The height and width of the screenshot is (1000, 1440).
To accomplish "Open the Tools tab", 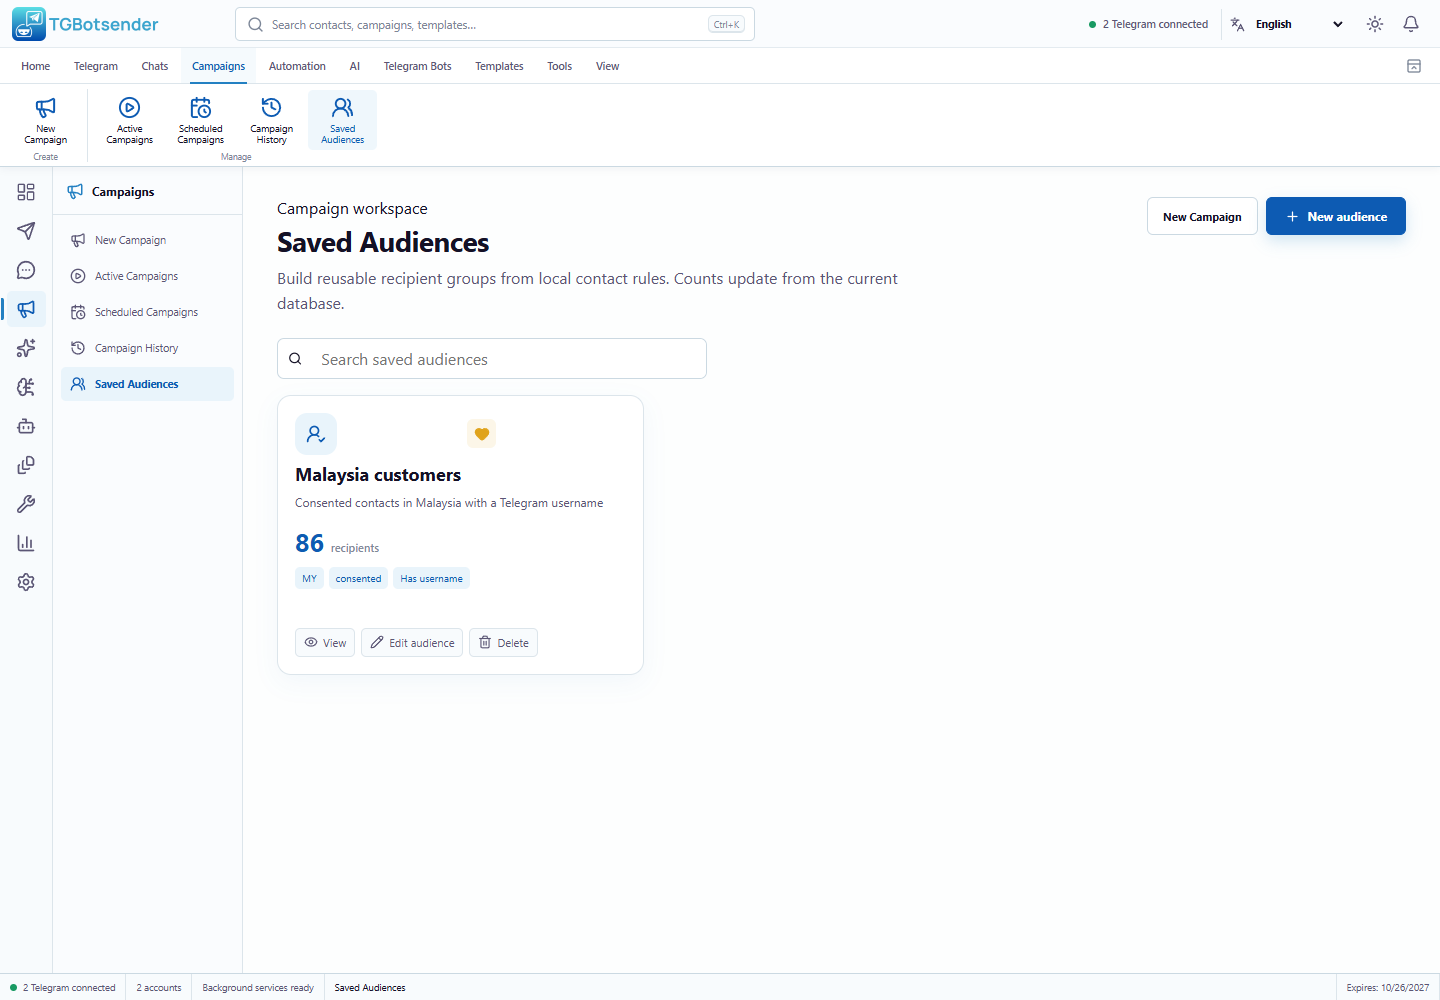I will pyautogui.click(x=560, y=66).
